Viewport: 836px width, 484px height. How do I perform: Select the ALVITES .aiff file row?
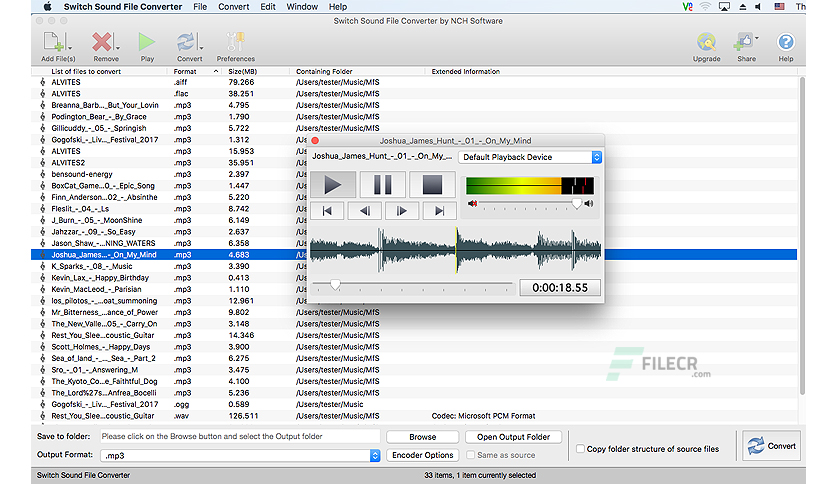coord(414,82)
